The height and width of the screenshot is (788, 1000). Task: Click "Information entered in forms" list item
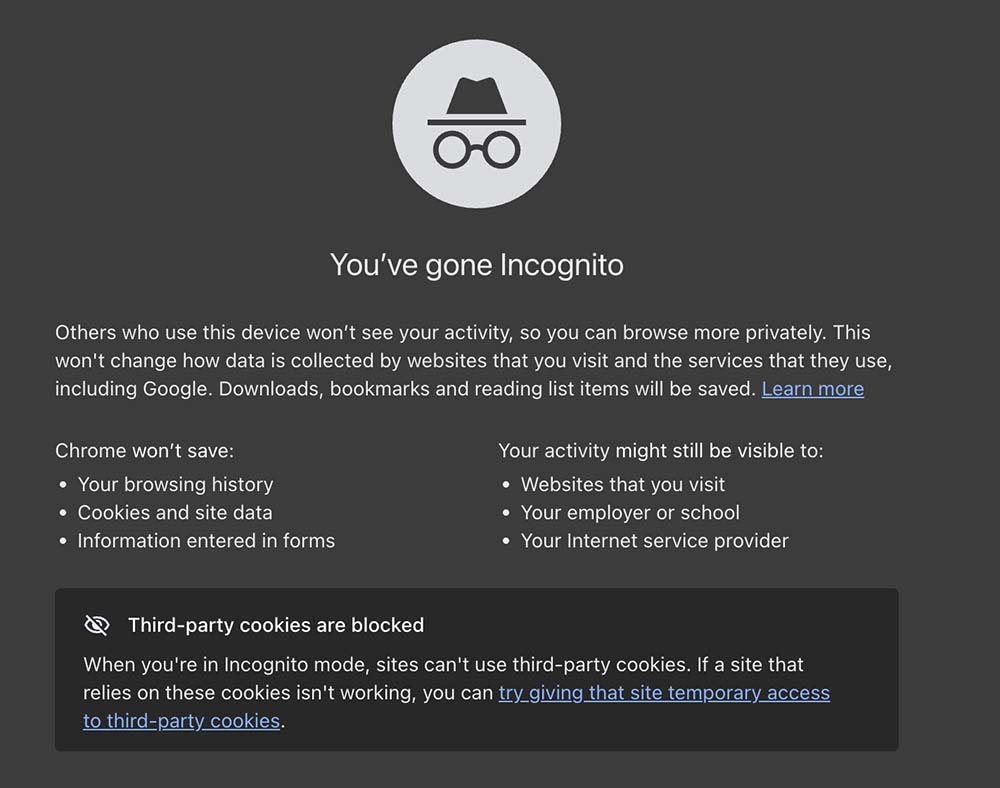tap(206, 541)
